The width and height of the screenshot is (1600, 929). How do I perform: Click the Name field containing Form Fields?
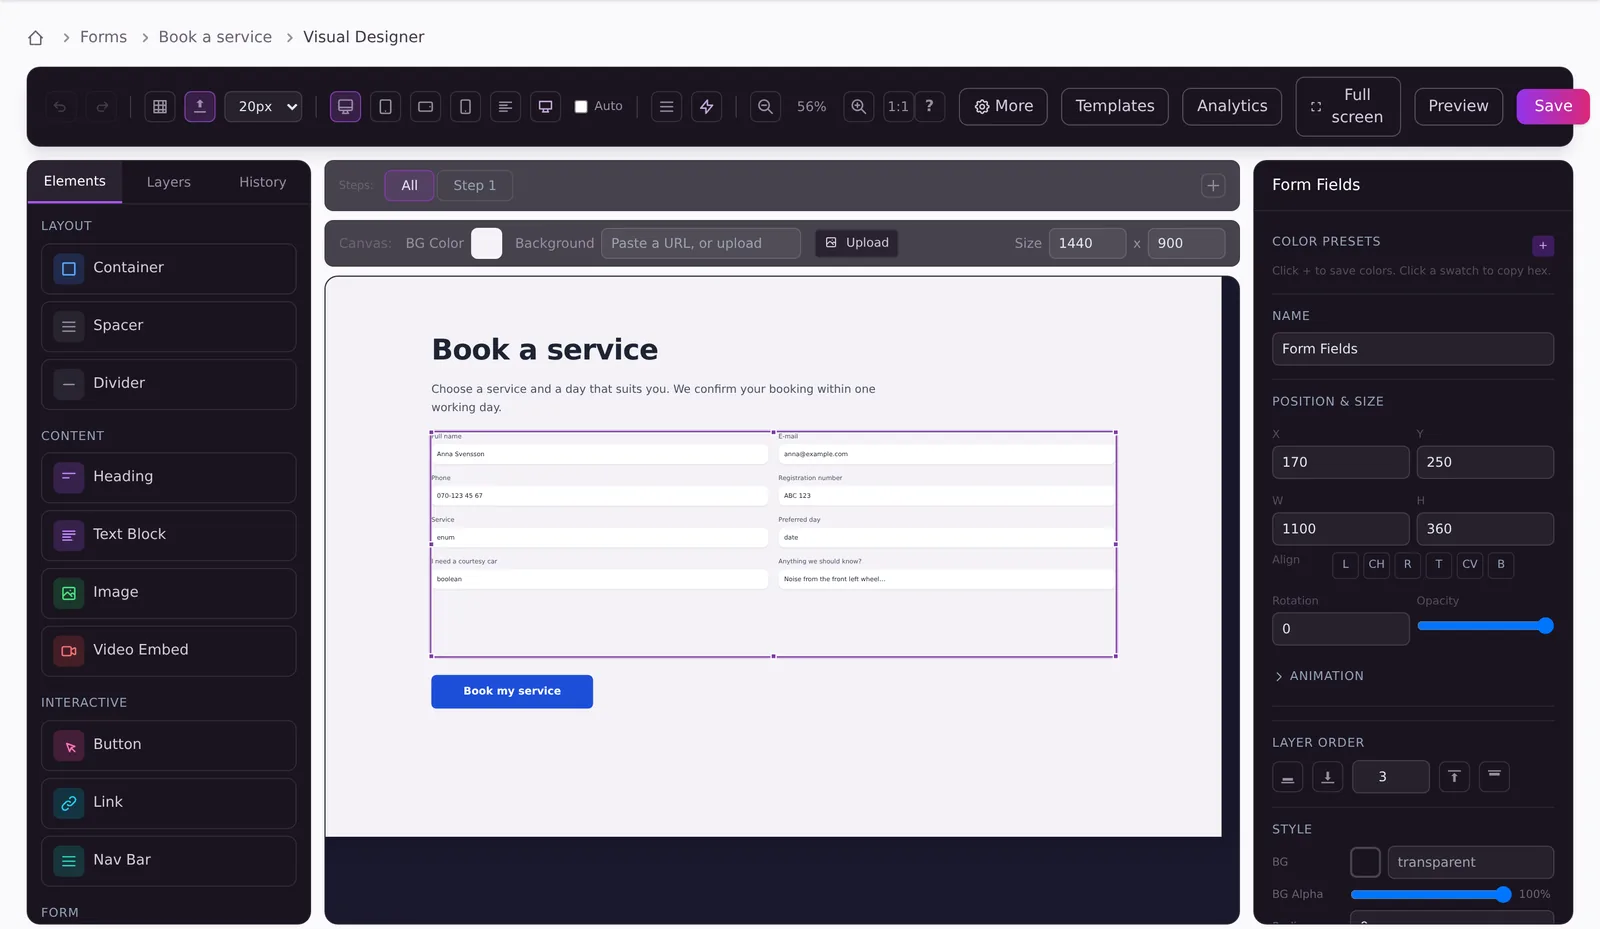click(1412, 349)
